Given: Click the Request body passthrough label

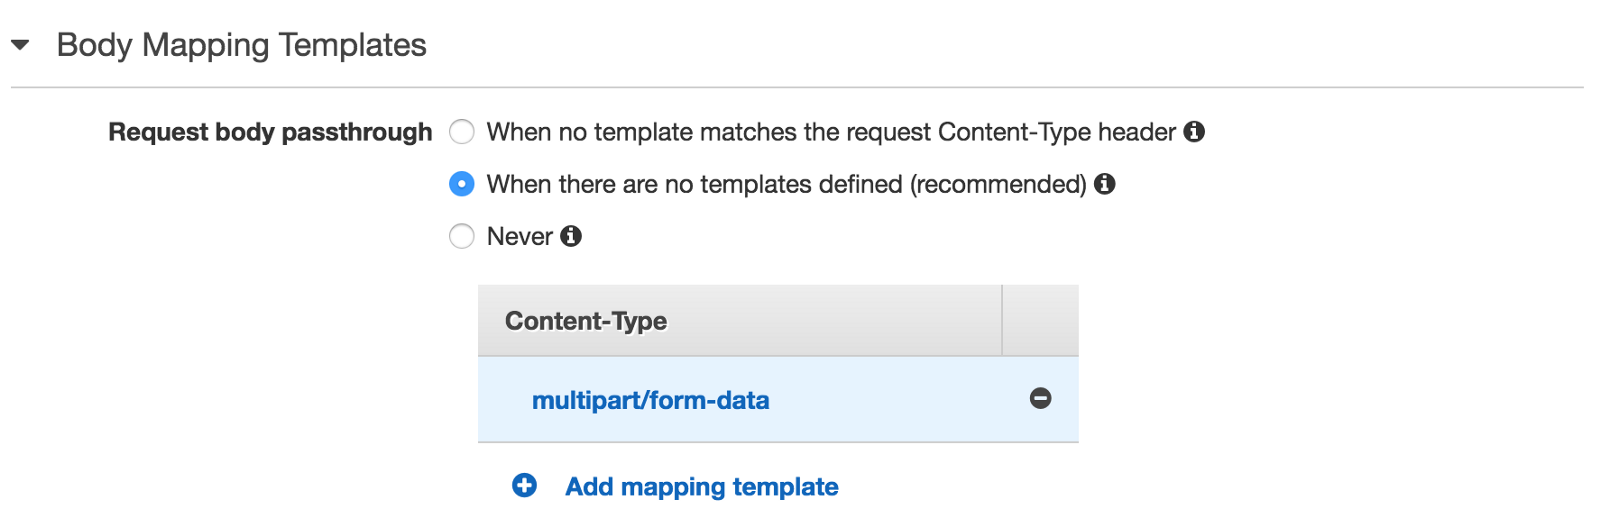Looking at the screenshot, I should [x=270, y=132].
